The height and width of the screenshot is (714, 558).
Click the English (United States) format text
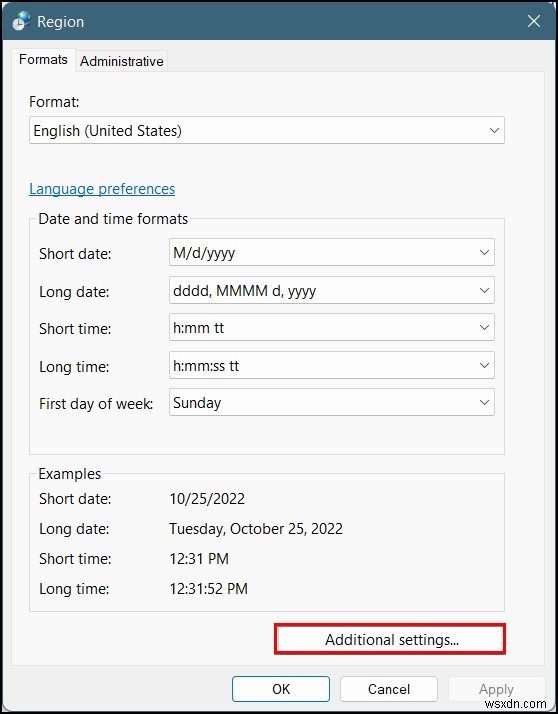tap(108, 131)
